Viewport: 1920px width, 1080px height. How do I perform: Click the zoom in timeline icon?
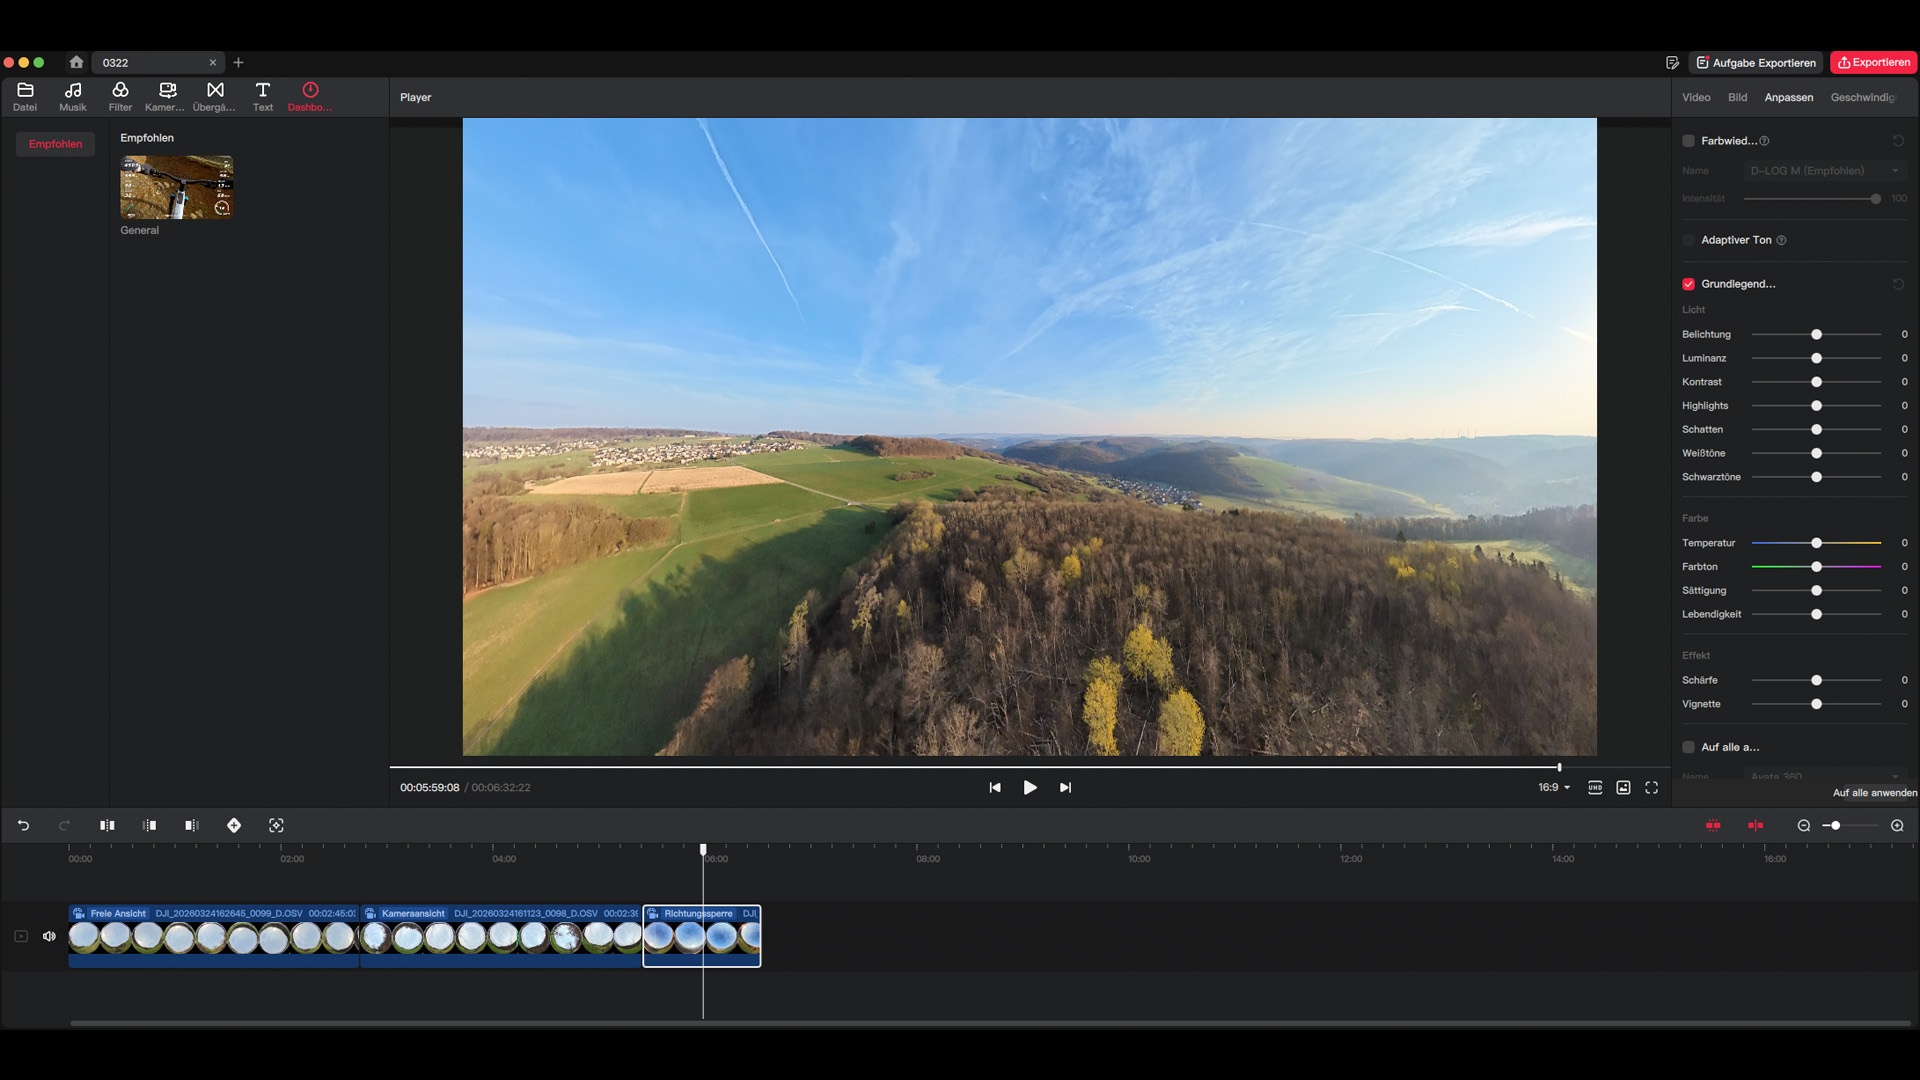[x=1897, y=825]
